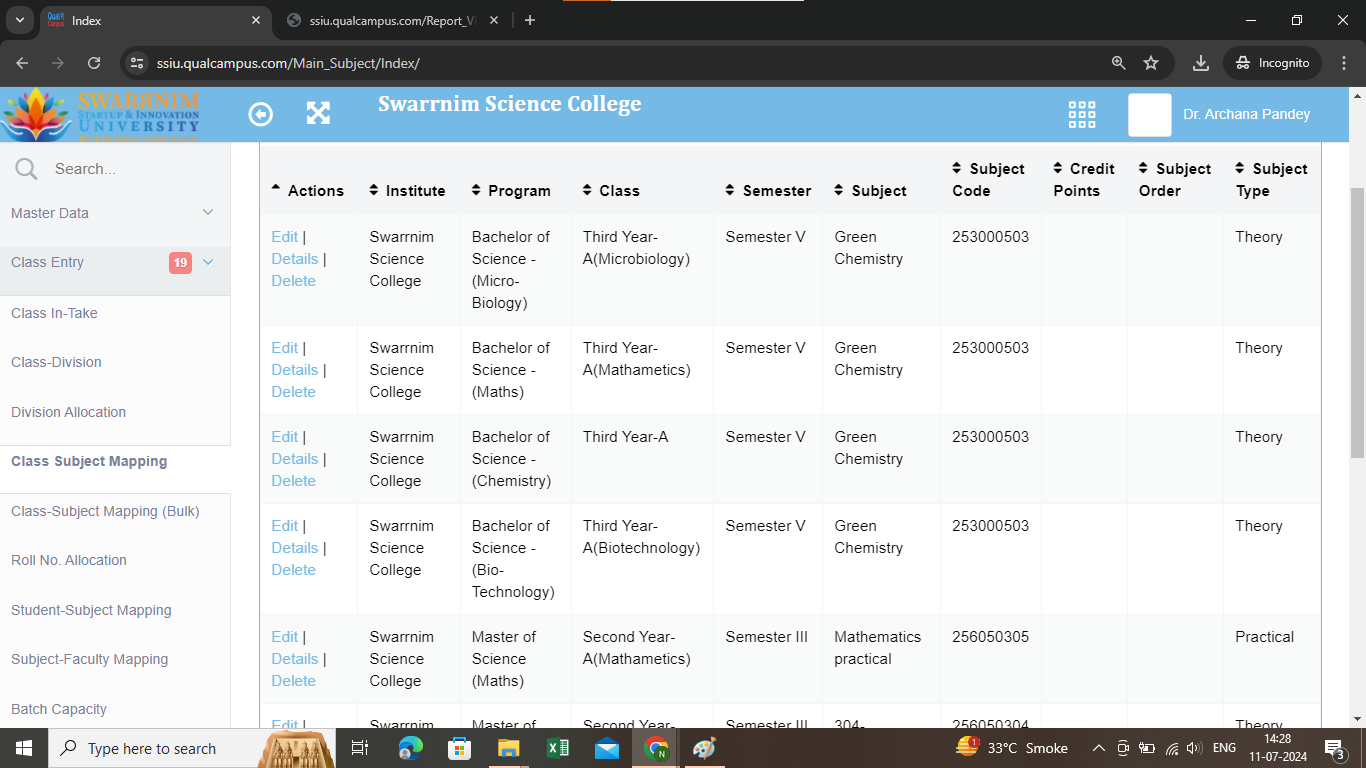Sort table by Program column

pos(477,190)
